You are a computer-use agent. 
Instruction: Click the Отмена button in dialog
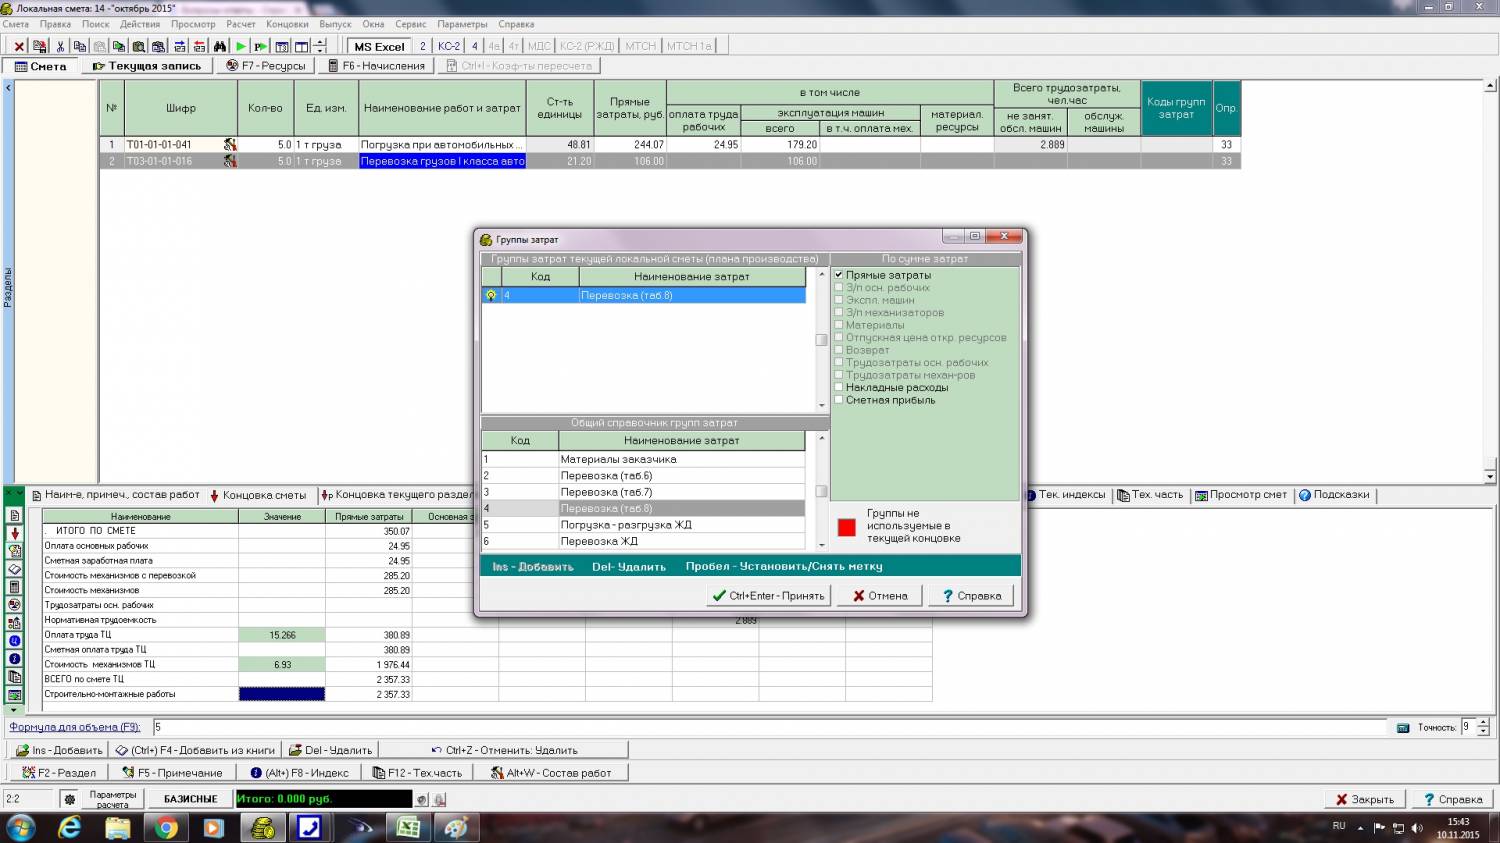pyautogui.click(x=879, y=596)
